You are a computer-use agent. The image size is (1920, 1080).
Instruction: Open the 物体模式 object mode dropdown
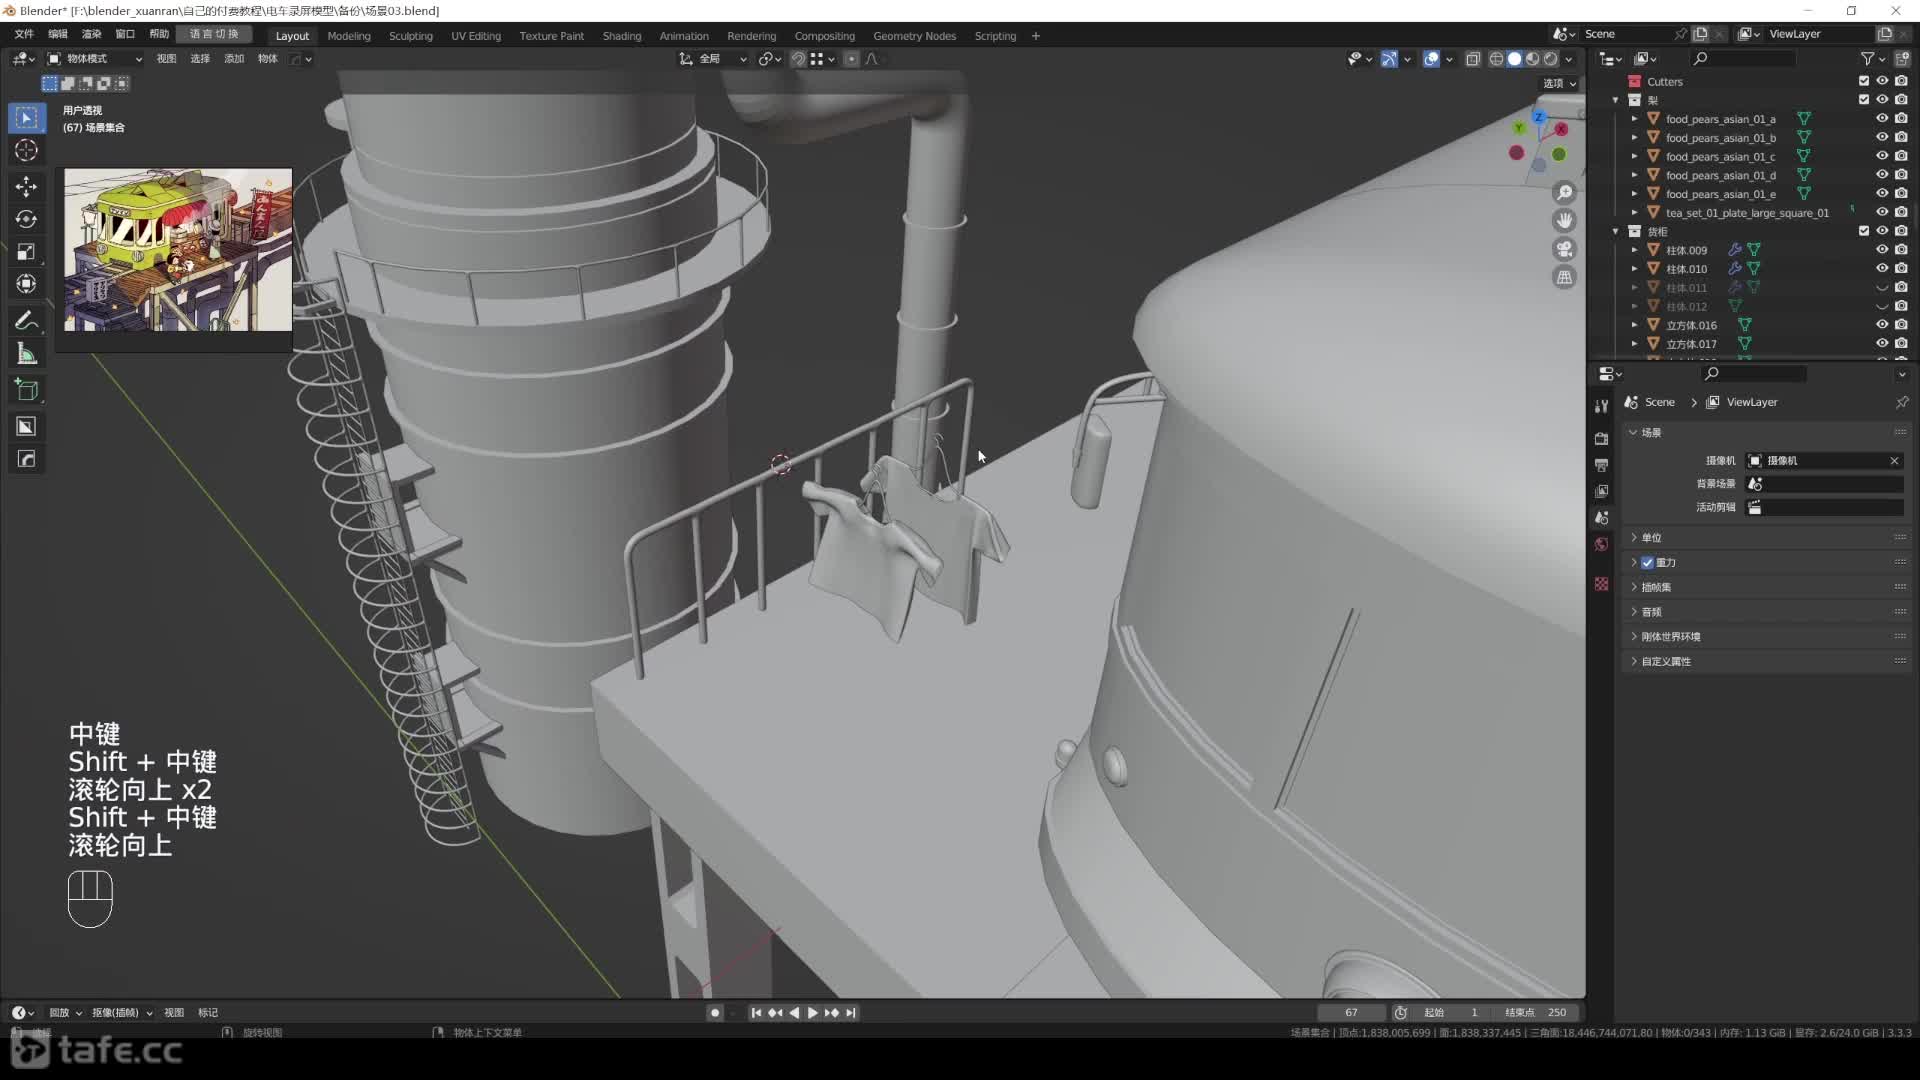[95, 59]
